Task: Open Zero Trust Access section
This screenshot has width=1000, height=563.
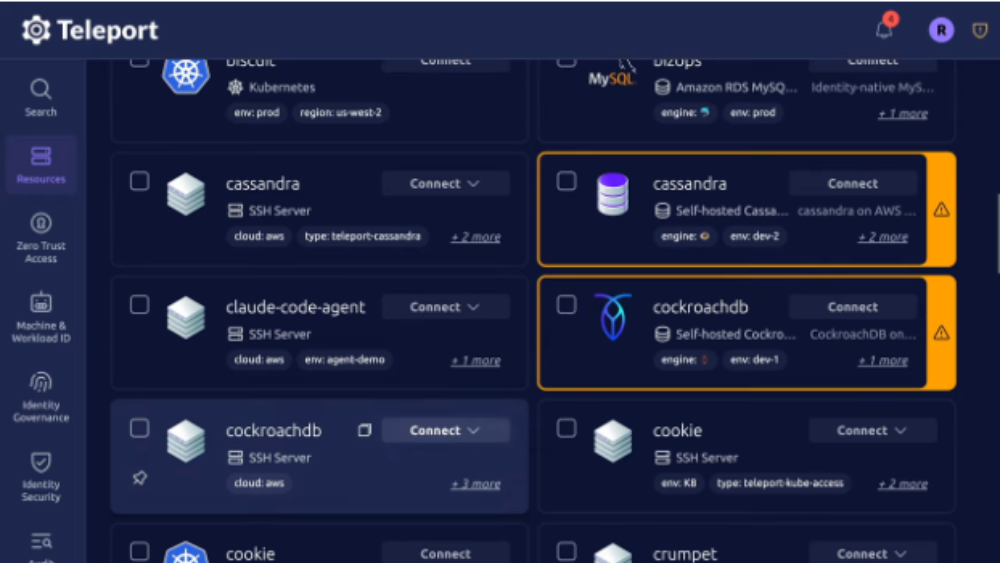Action: pos(41,238)
